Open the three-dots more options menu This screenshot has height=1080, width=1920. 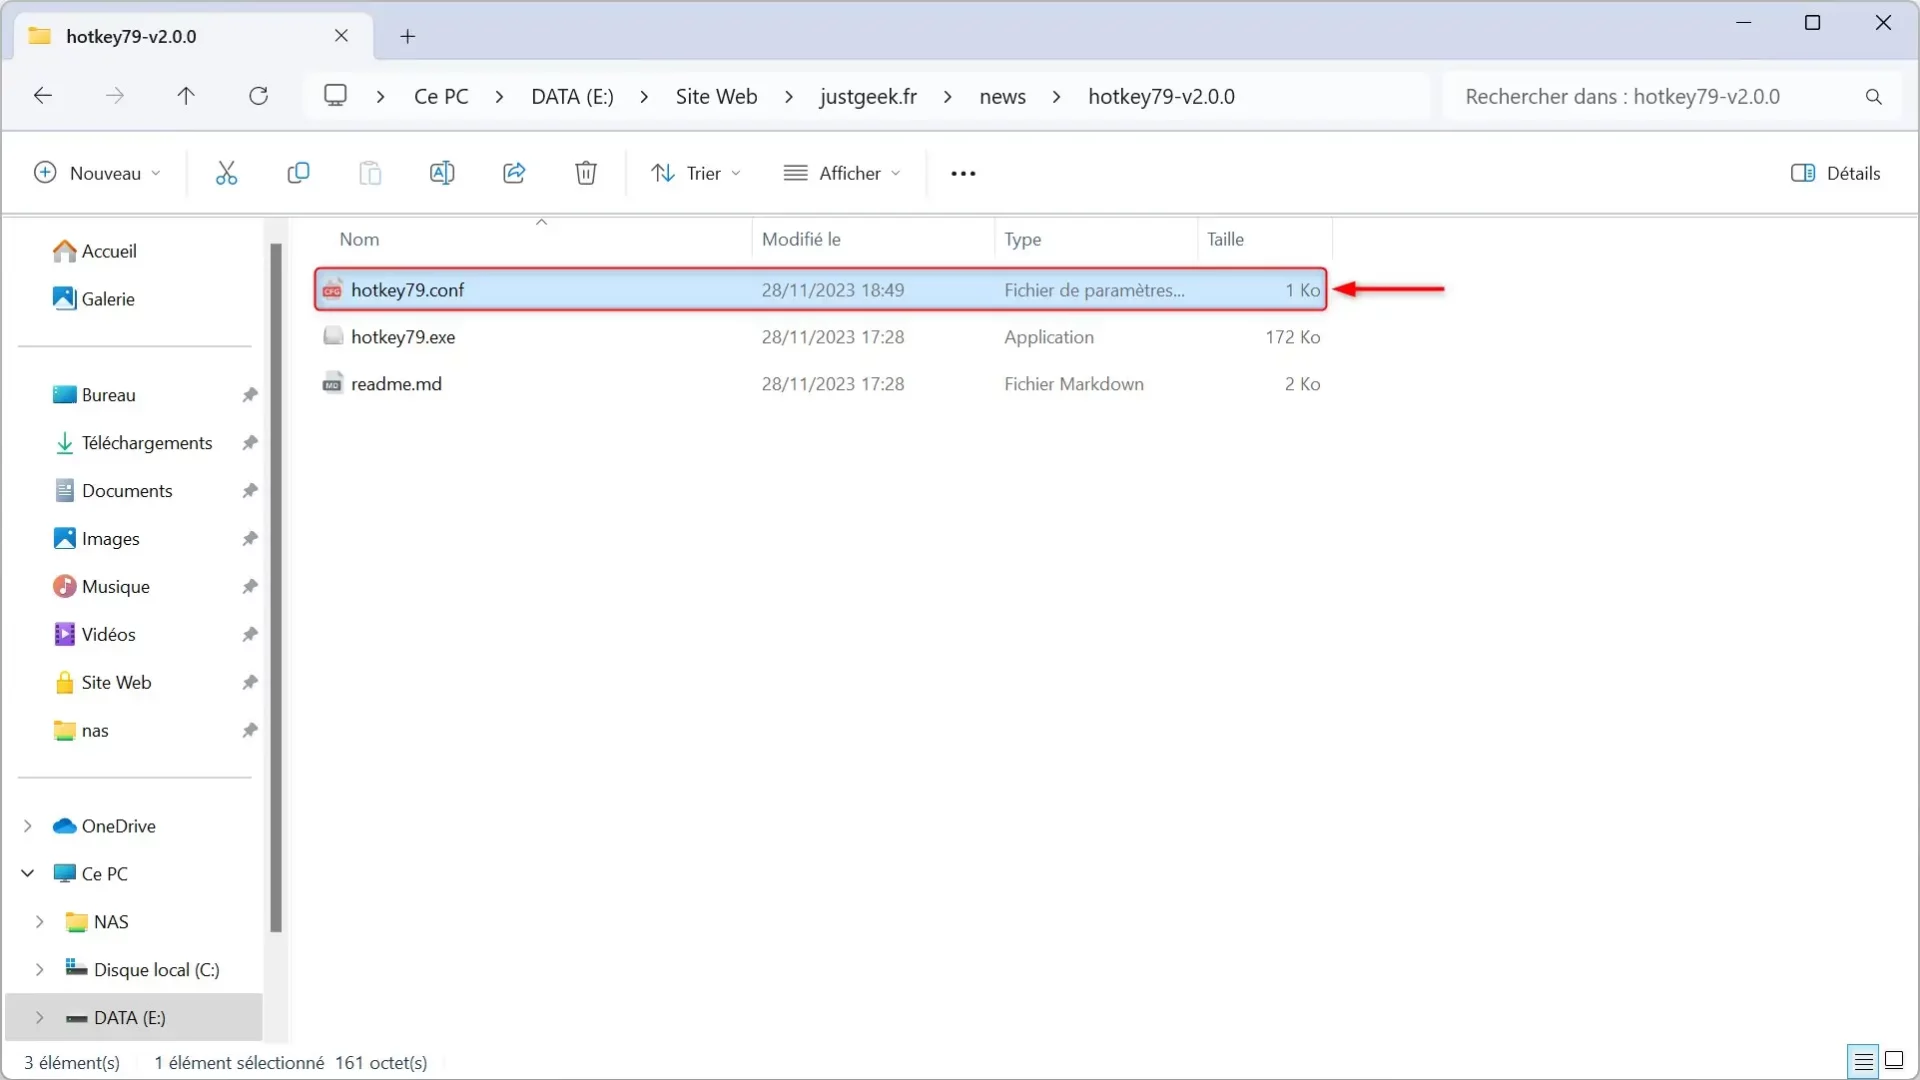coord(963,174)
